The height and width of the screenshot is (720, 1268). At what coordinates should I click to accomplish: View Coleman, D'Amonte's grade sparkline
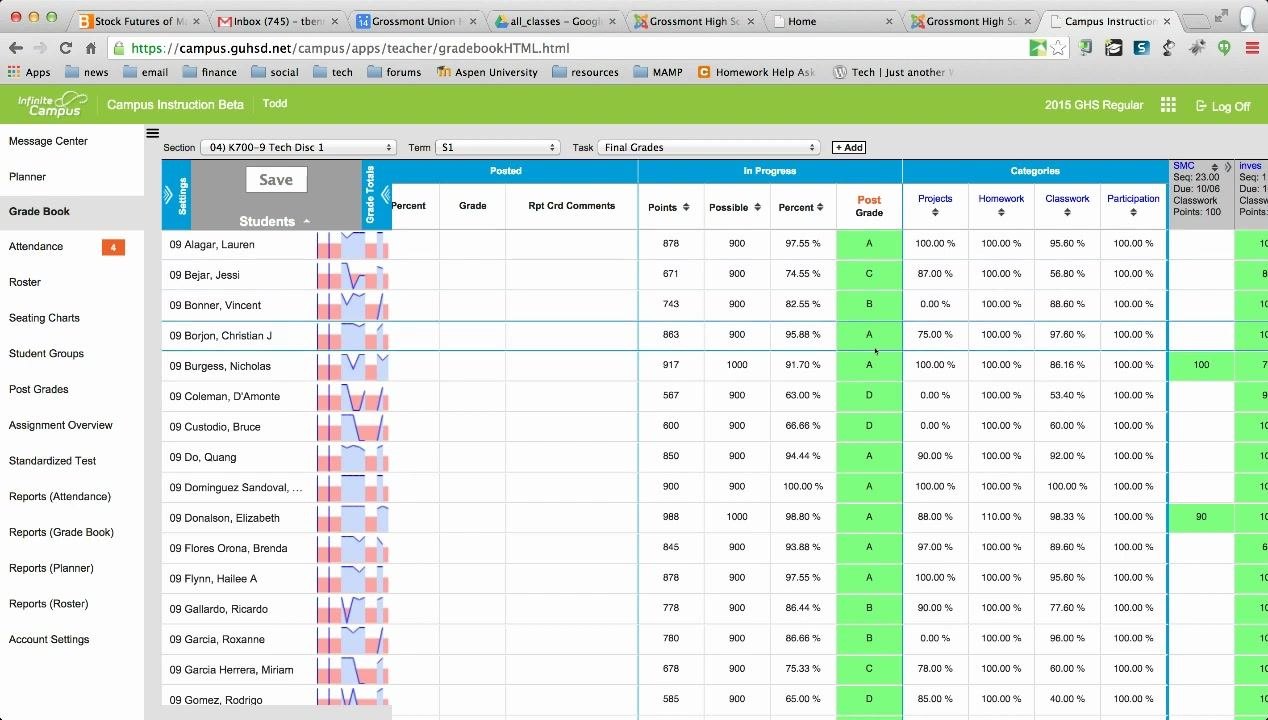(x=353, y=397)
